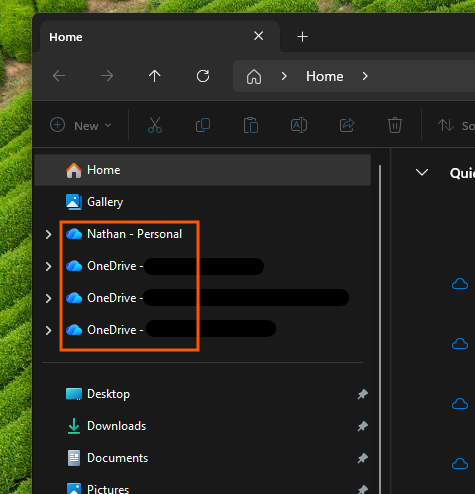The height and width of the screenshot is (494, 475).
Task: Click the Sort button in toolbar
Action: [x=456, y=126]
